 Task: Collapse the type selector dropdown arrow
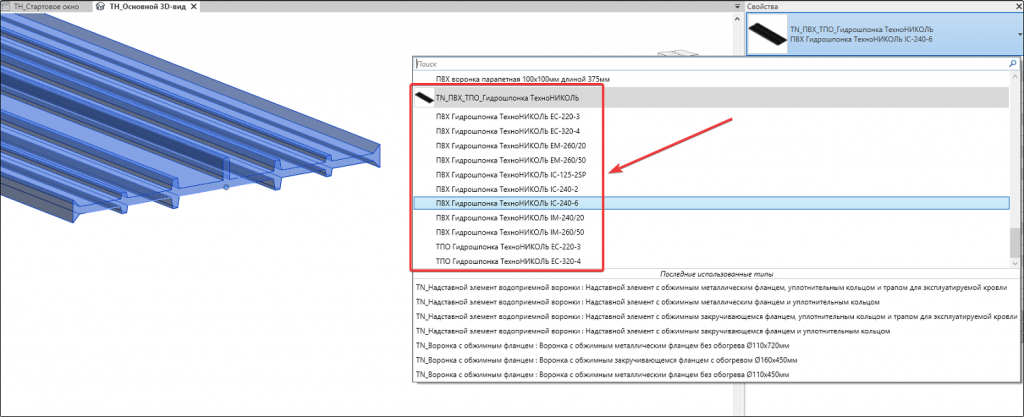tap(1019, 35)
